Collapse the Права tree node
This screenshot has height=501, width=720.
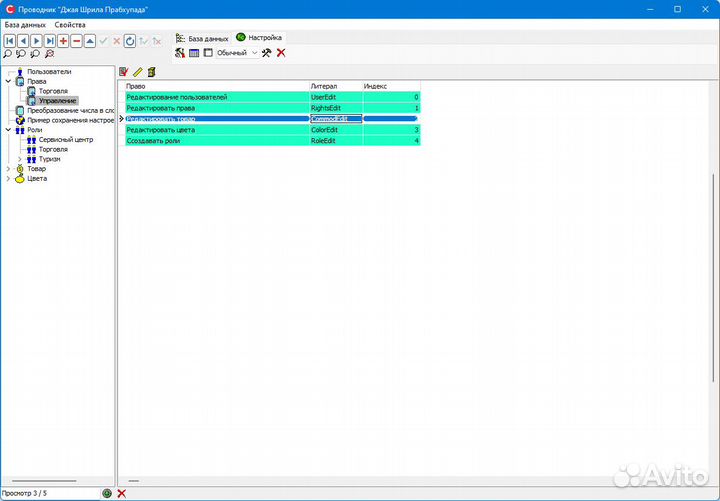click(8, 81)
